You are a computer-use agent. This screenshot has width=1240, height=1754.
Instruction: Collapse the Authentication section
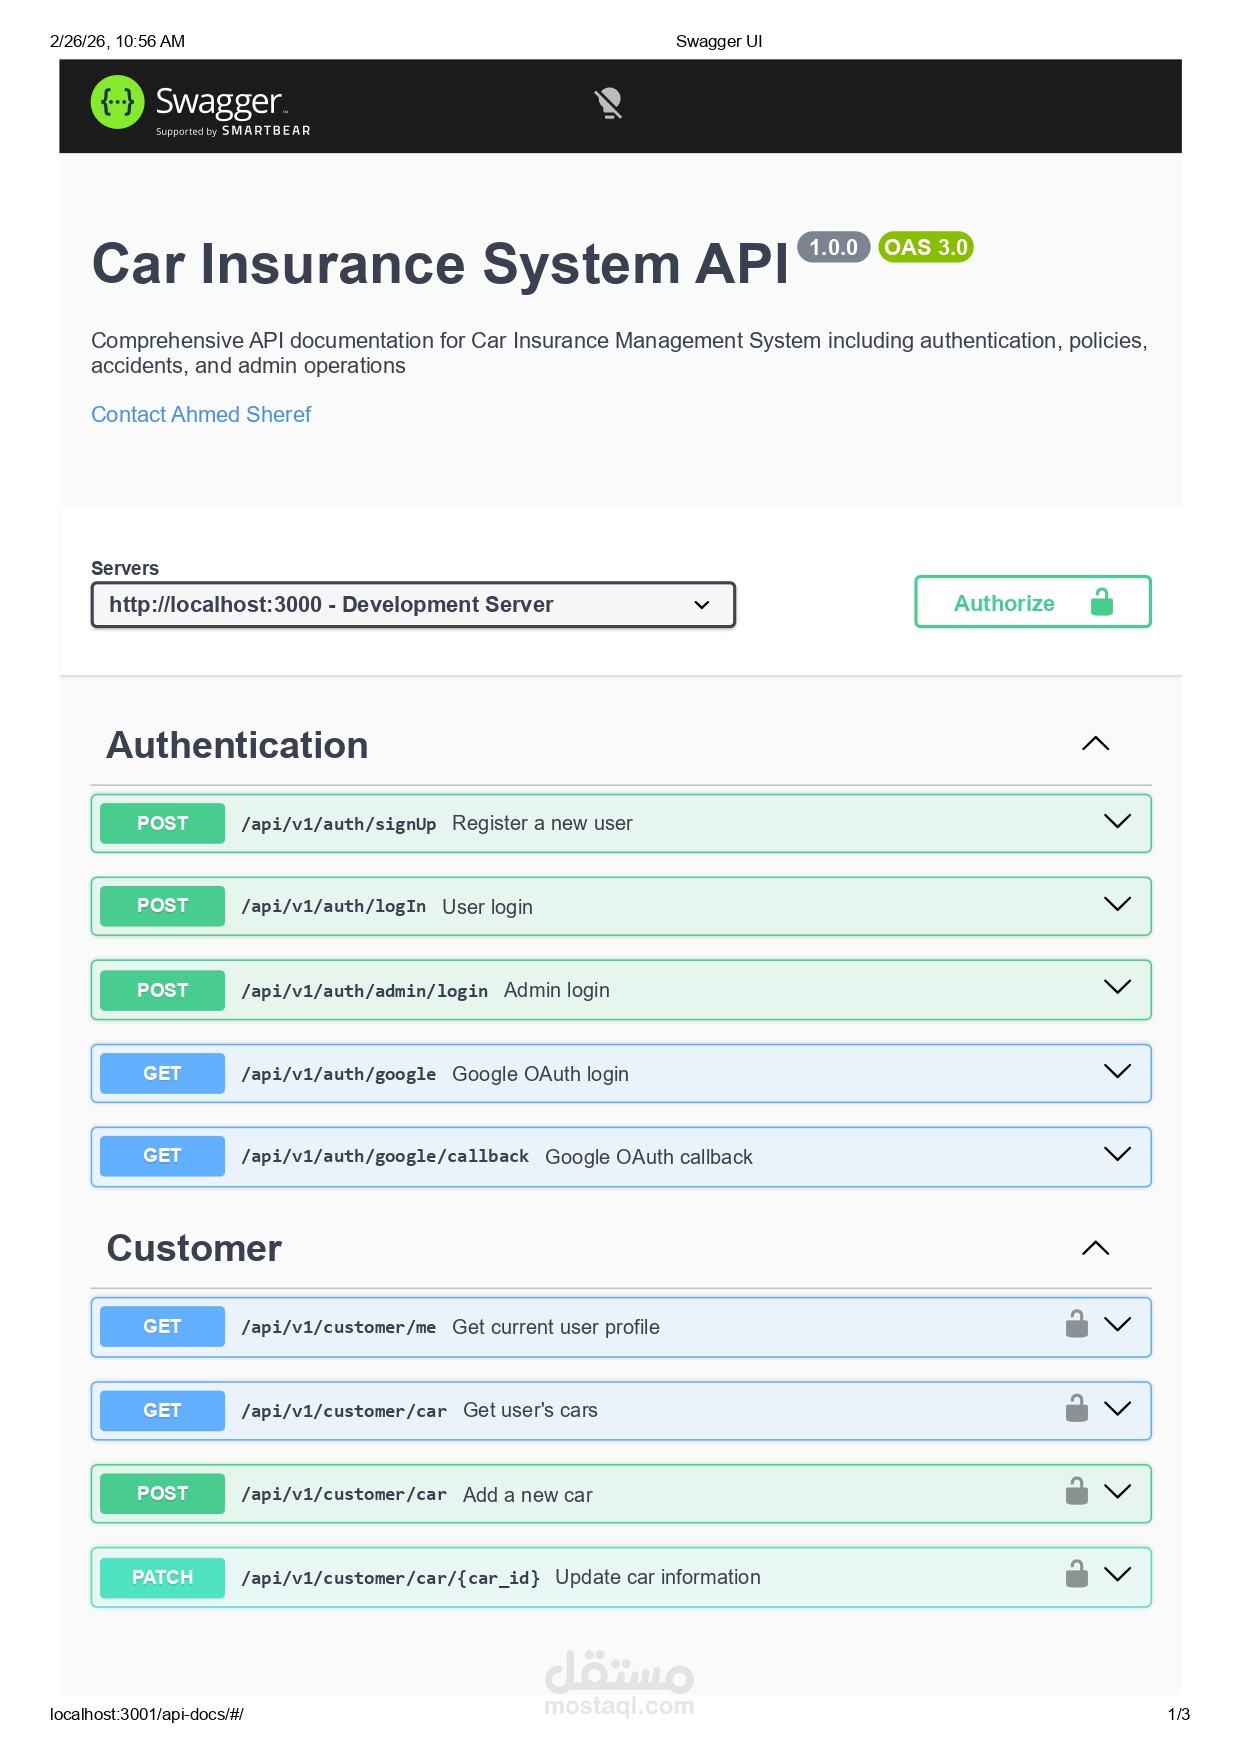pyautogui.click(x=1095, y=744)
